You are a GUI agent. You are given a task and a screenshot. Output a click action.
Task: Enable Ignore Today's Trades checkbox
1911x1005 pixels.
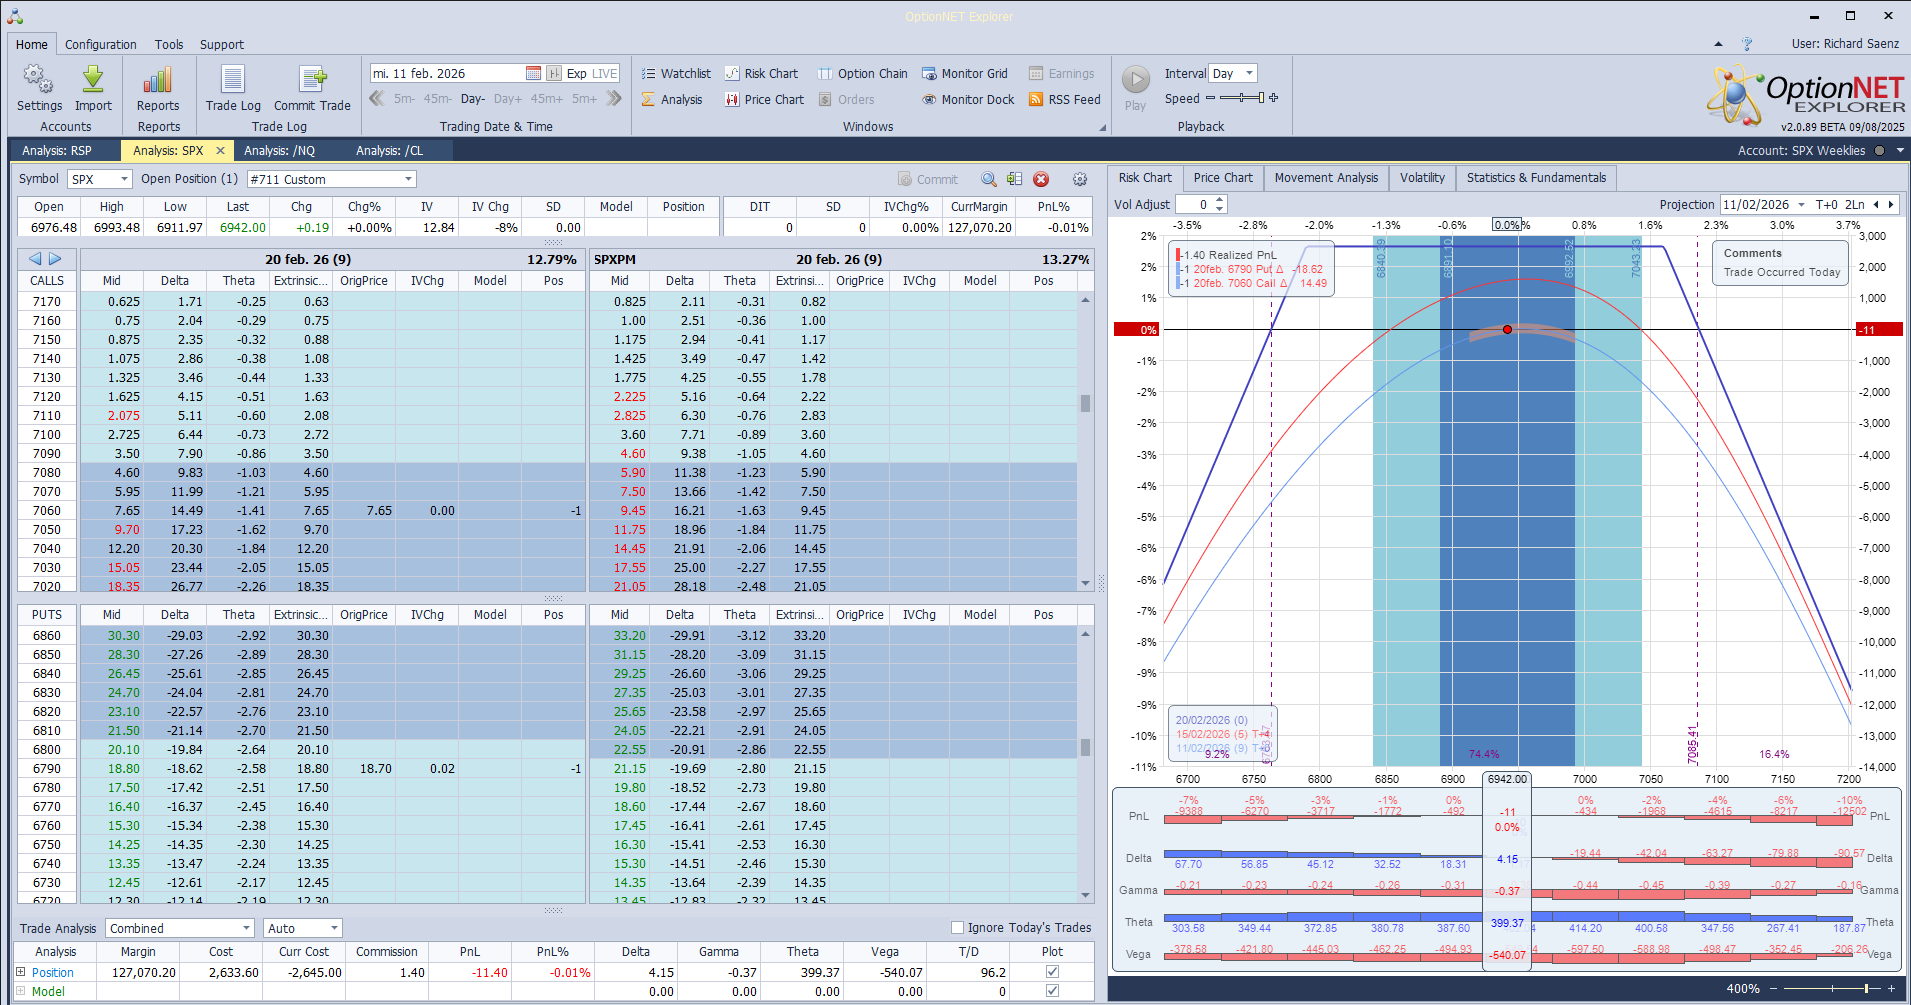(957, 927)
